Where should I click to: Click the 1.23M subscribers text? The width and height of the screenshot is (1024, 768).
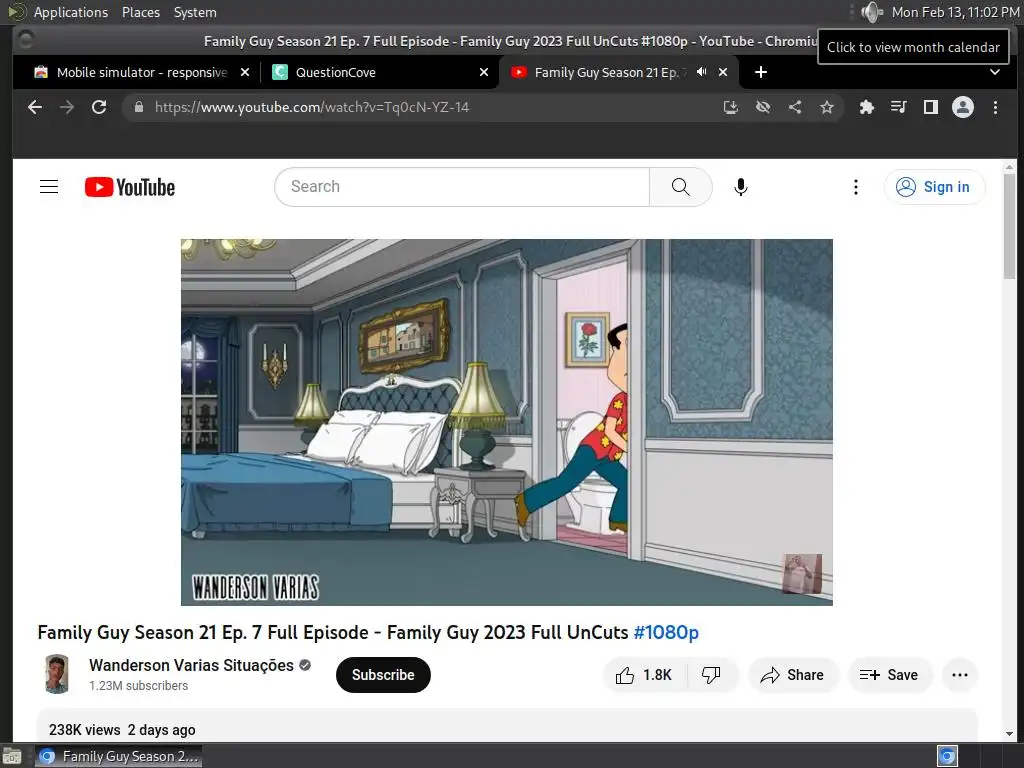(138, 686)
